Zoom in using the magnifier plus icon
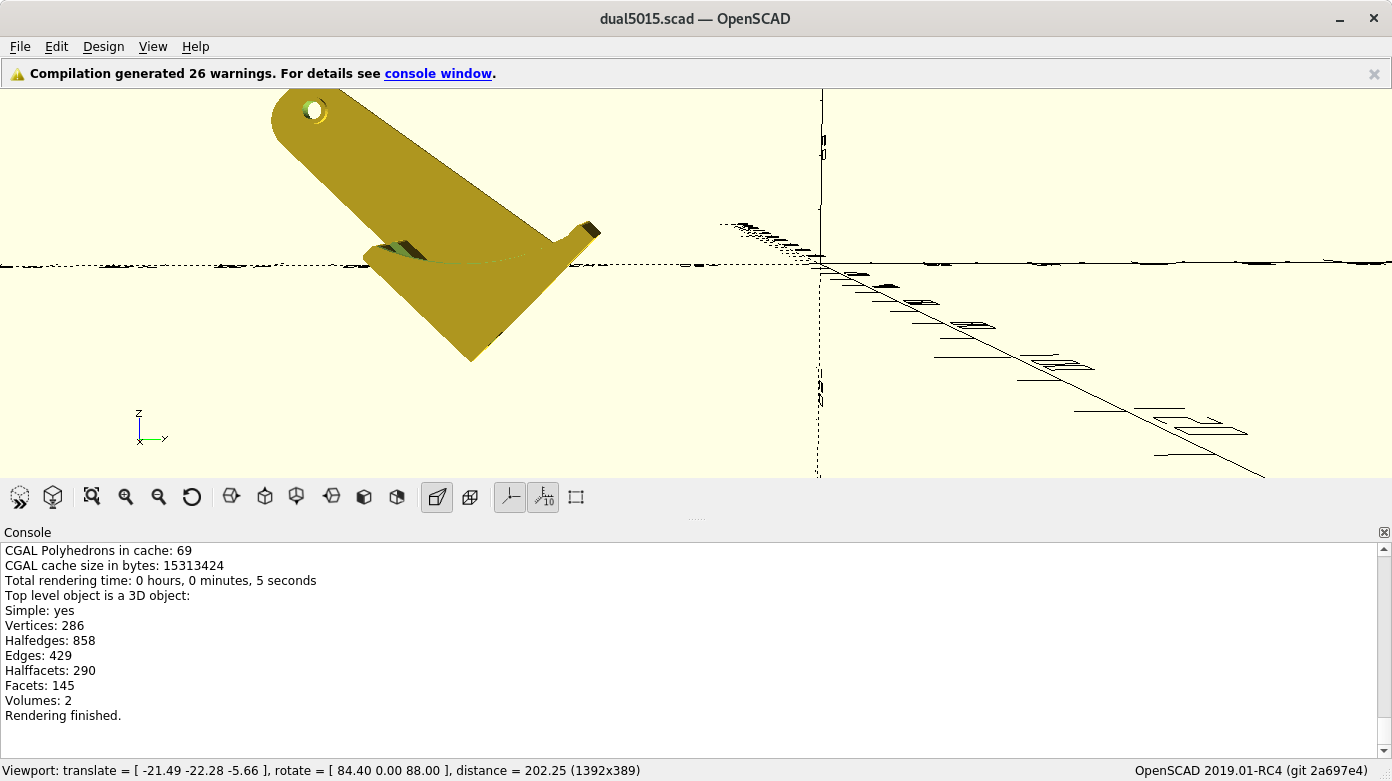This screenshot has height=781, width=1392. pos(126,497)
